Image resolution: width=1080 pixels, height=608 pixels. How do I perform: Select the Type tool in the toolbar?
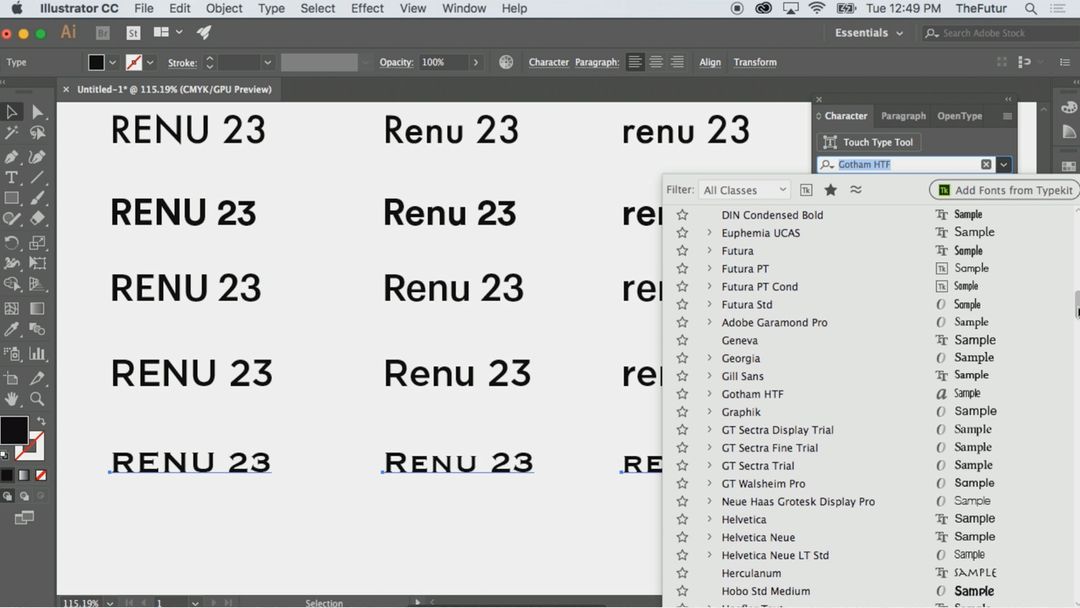(12, 178)
